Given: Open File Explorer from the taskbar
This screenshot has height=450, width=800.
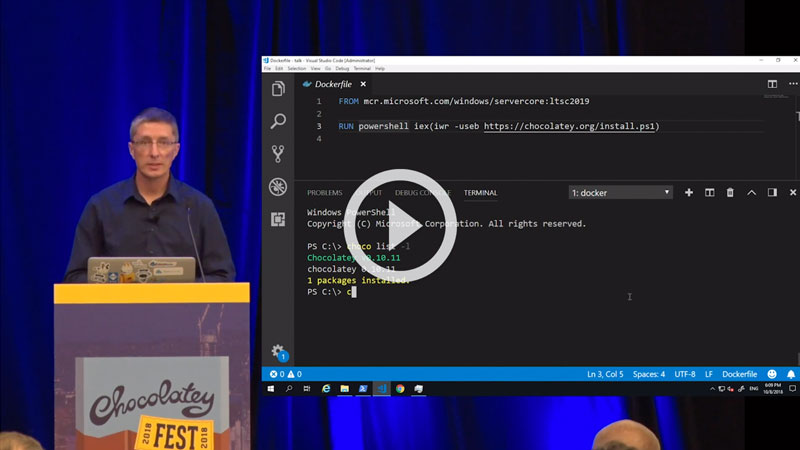Looking at the screenshot, I should [x=344, y=389].
